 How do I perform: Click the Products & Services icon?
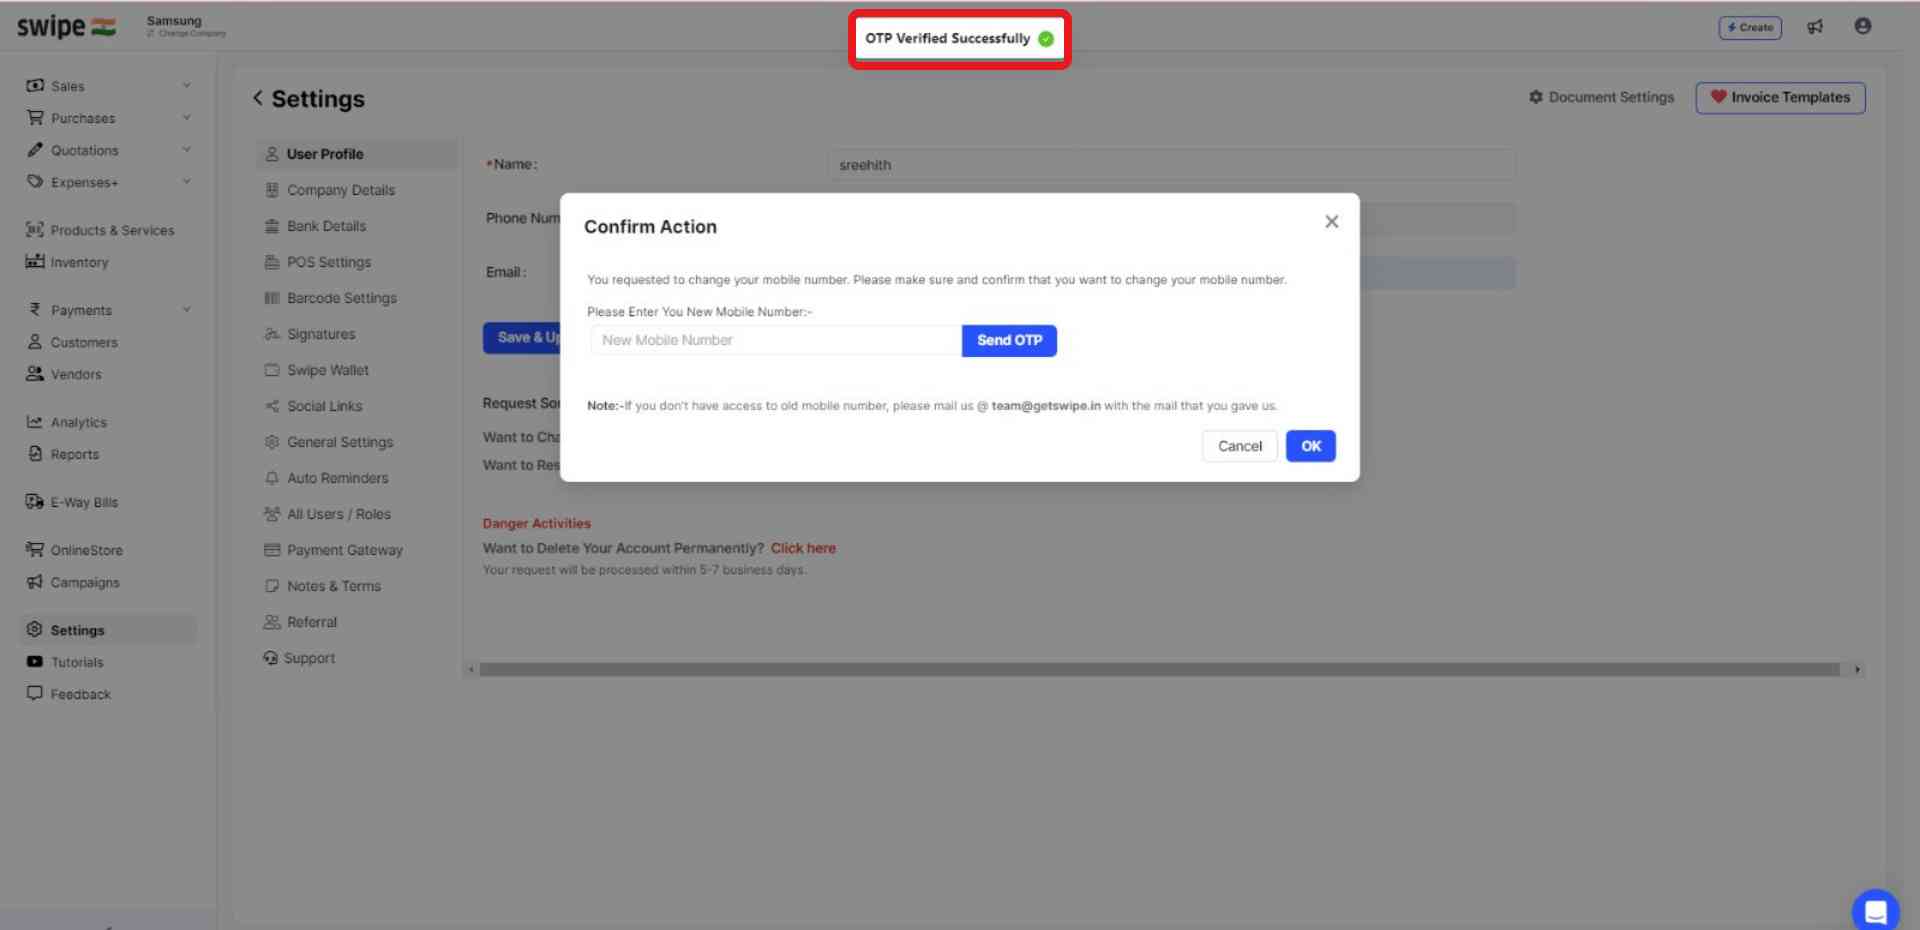coord(35,230)
